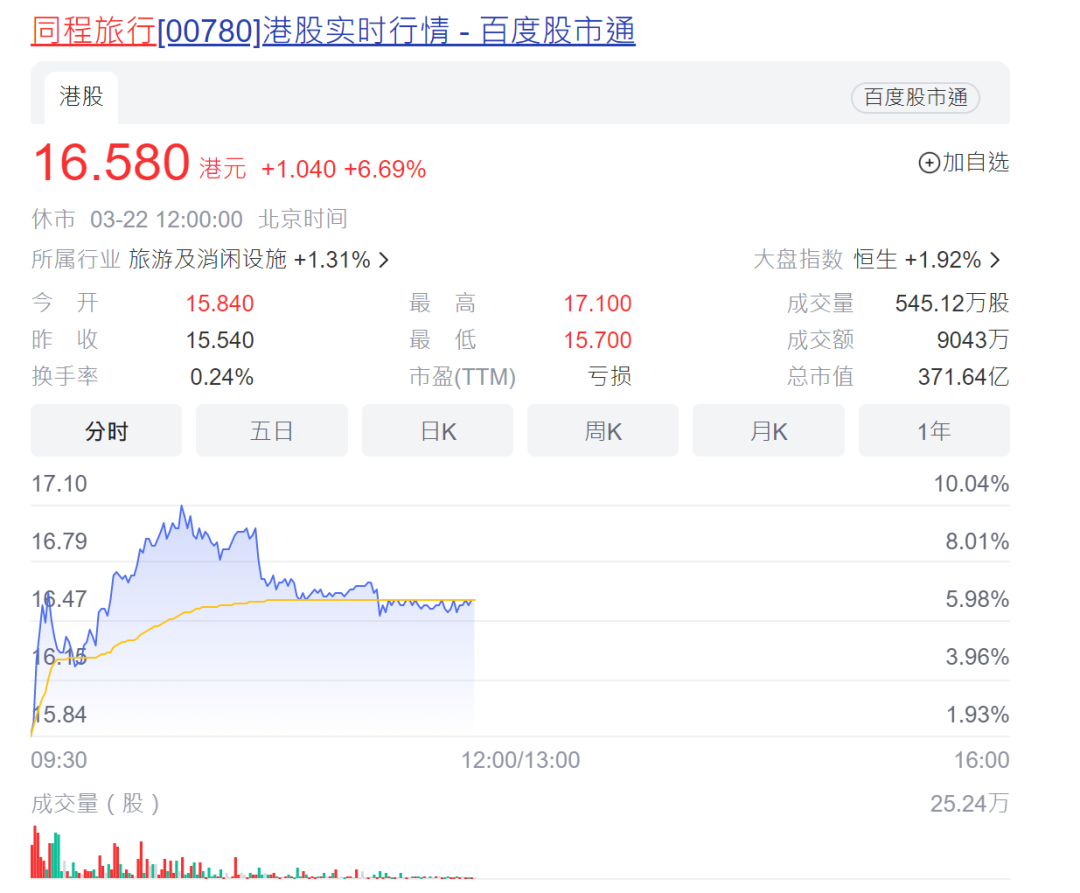Expand the 恒生 index chevron
The width and height of the screenshot is (1080, 893).
pyautogui.click(x=995, y=260)
